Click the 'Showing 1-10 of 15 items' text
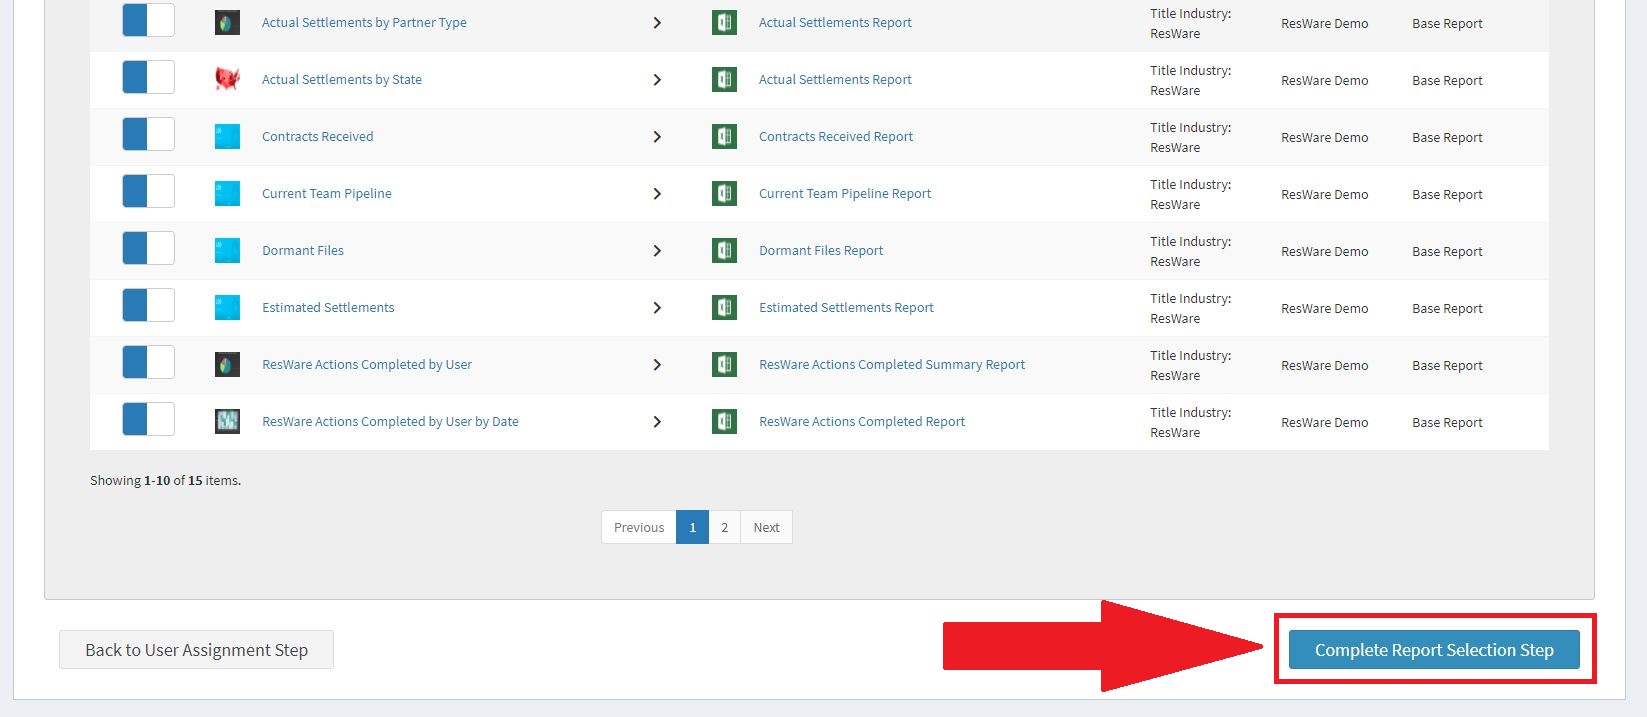 coord(165,480)
